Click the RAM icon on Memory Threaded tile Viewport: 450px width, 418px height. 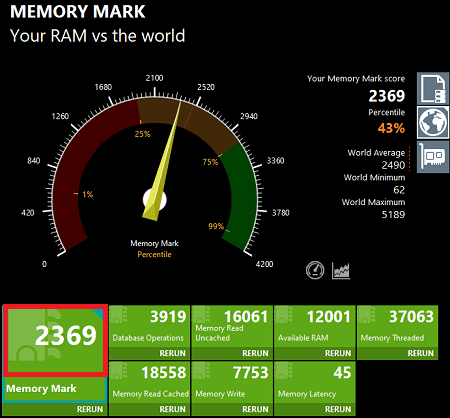(x=367, y=315)
